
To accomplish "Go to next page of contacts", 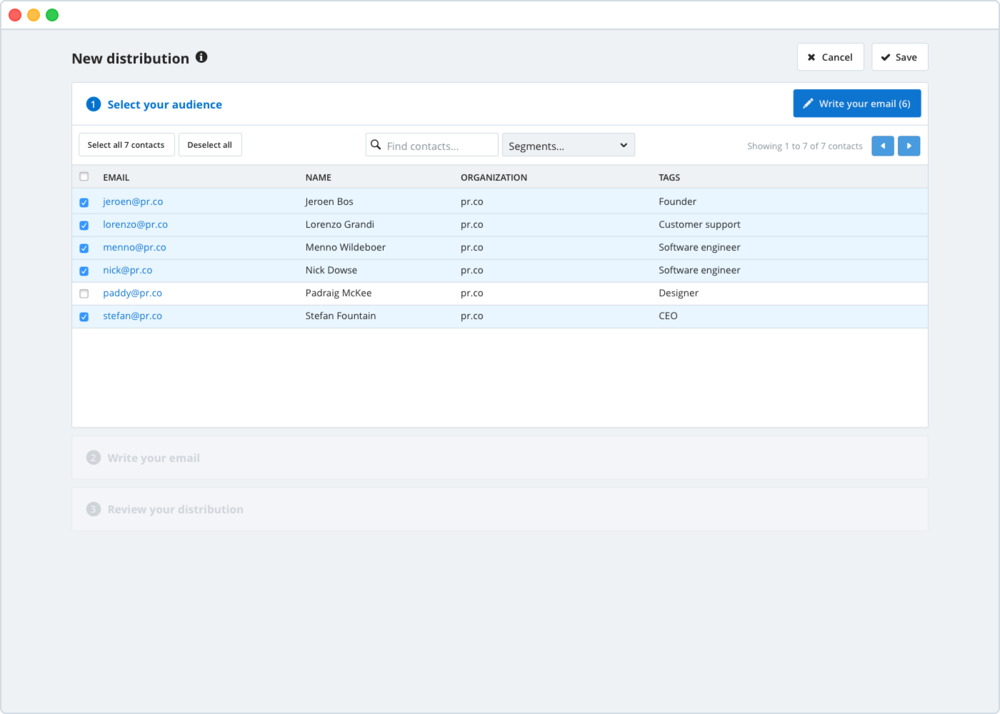I will (909, 146).
